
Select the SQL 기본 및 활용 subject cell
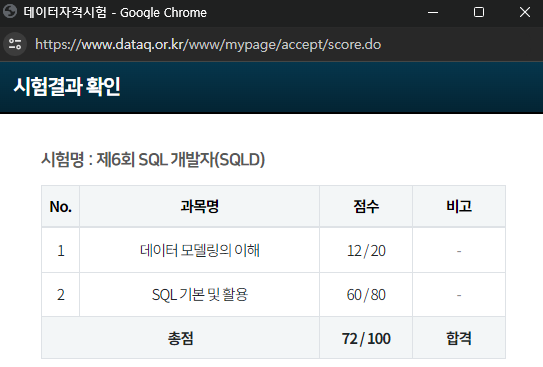tap(199, 295)
